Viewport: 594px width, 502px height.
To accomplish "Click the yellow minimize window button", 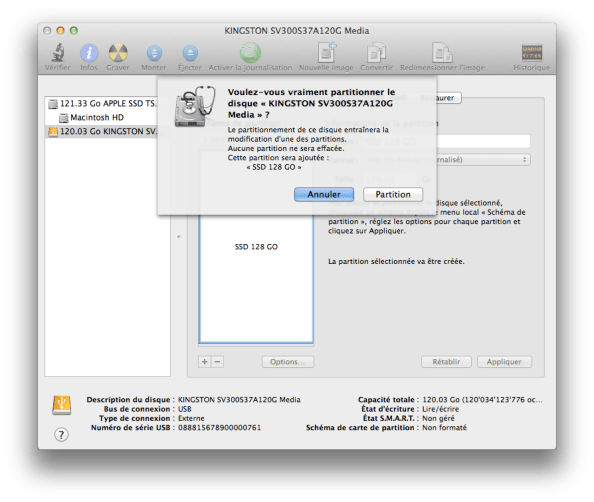I will (x=60, y=31).
